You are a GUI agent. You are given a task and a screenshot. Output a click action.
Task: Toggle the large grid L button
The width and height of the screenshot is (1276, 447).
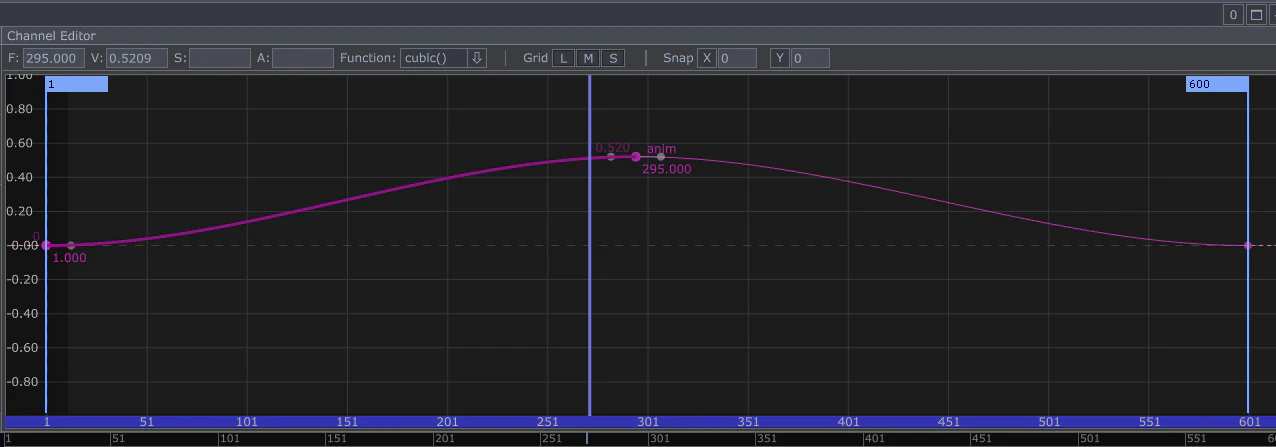tap(564, 58)
